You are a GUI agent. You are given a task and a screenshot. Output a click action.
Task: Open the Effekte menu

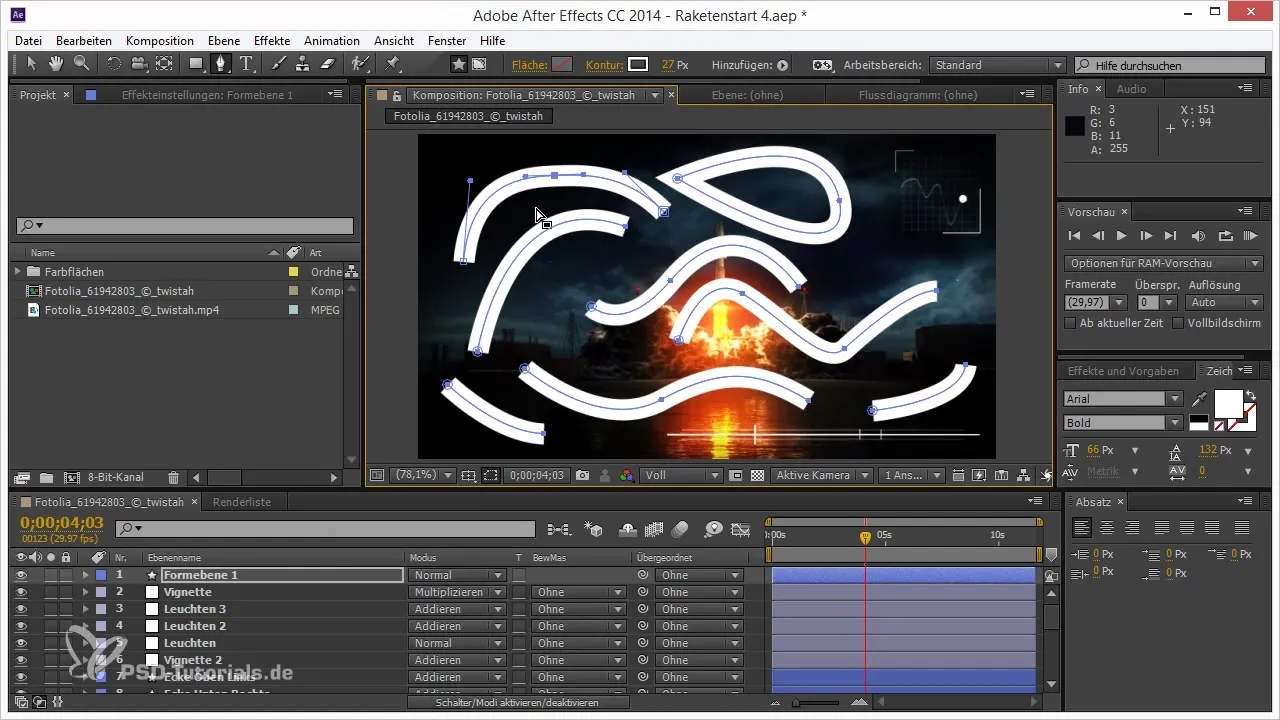(x=272, y=41)
